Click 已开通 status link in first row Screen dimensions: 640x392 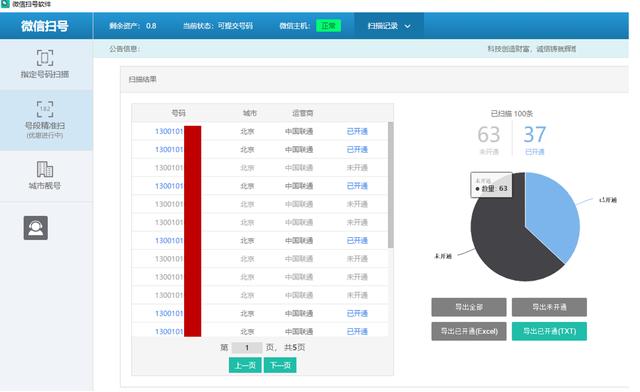click(x=357, y=131)
